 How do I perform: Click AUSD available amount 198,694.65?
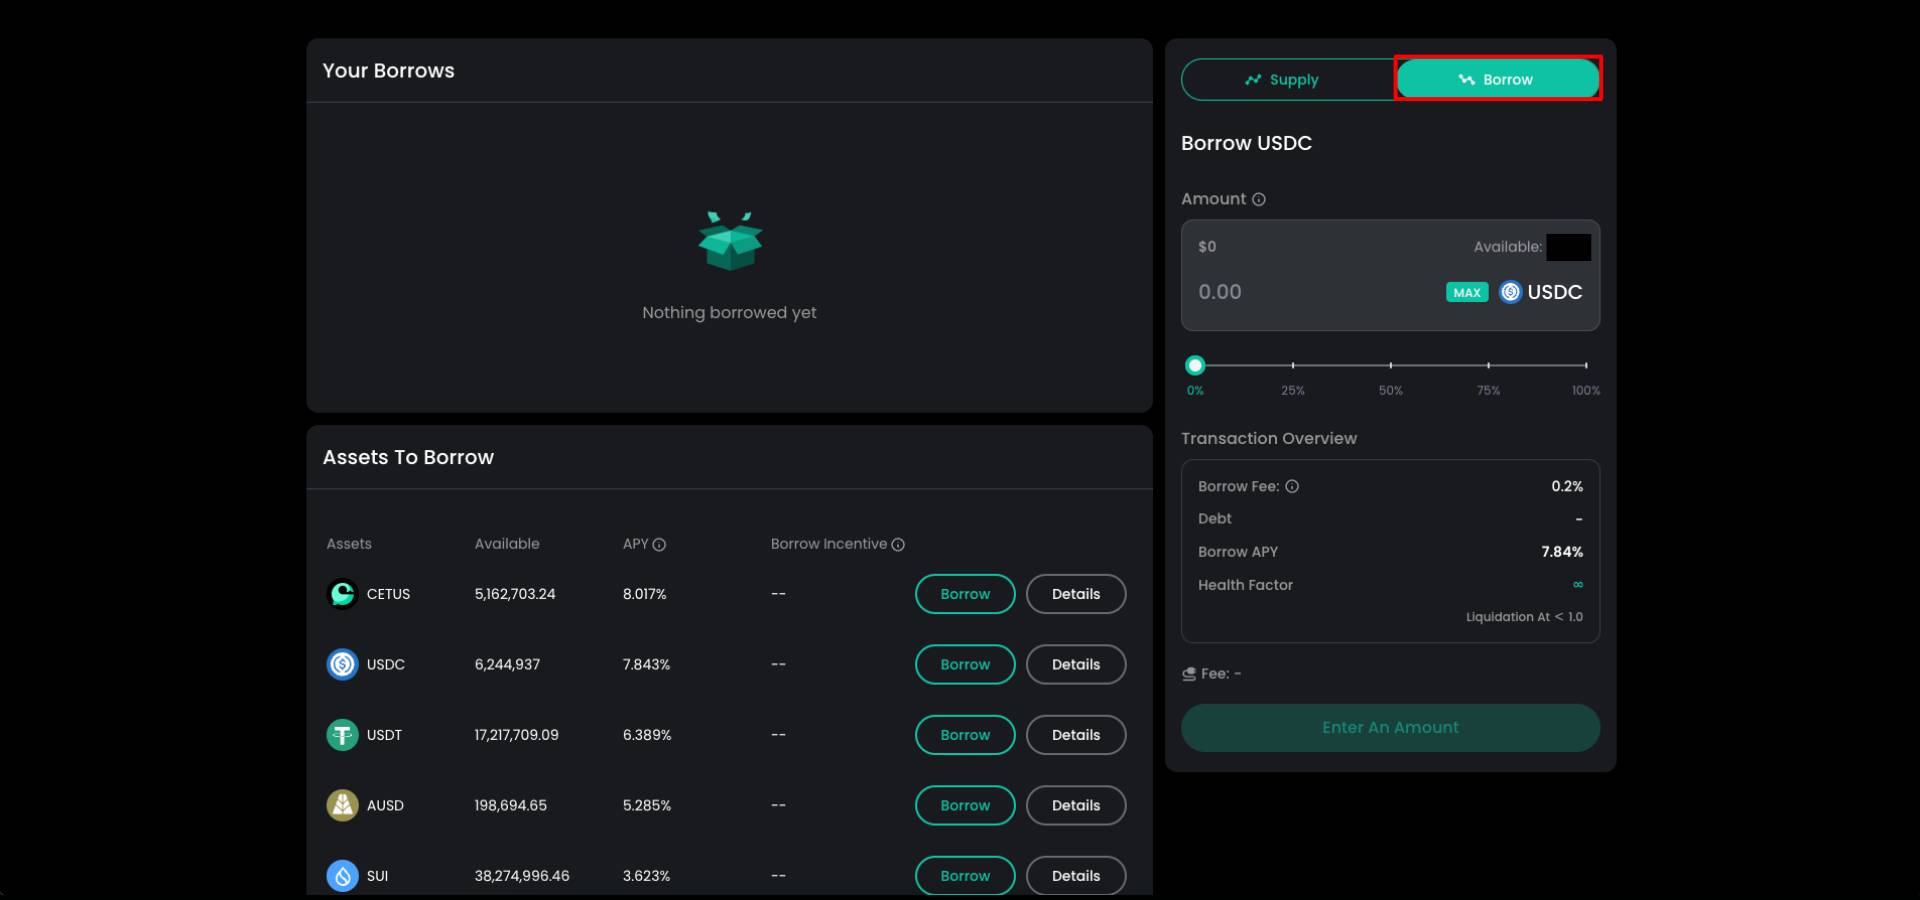click(510, 805)
